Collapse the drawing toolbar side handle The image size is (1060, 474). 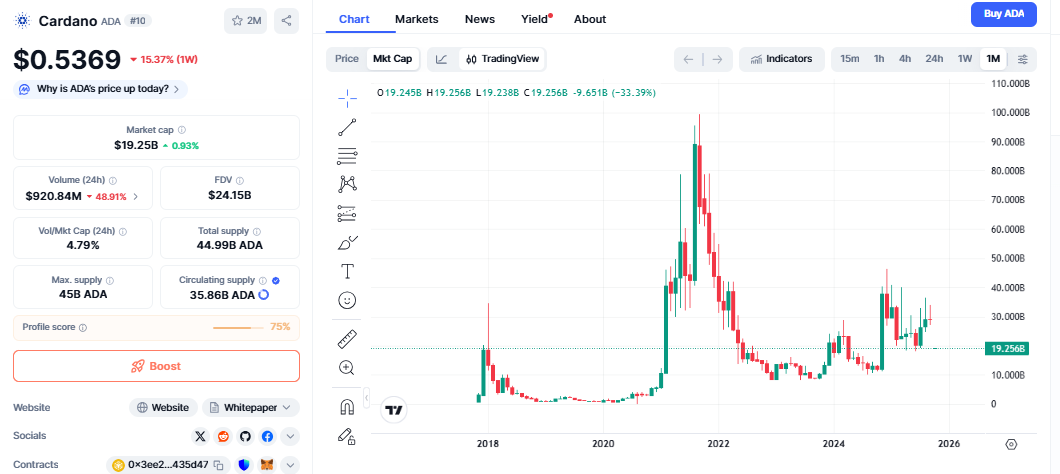tap(366, 398)
